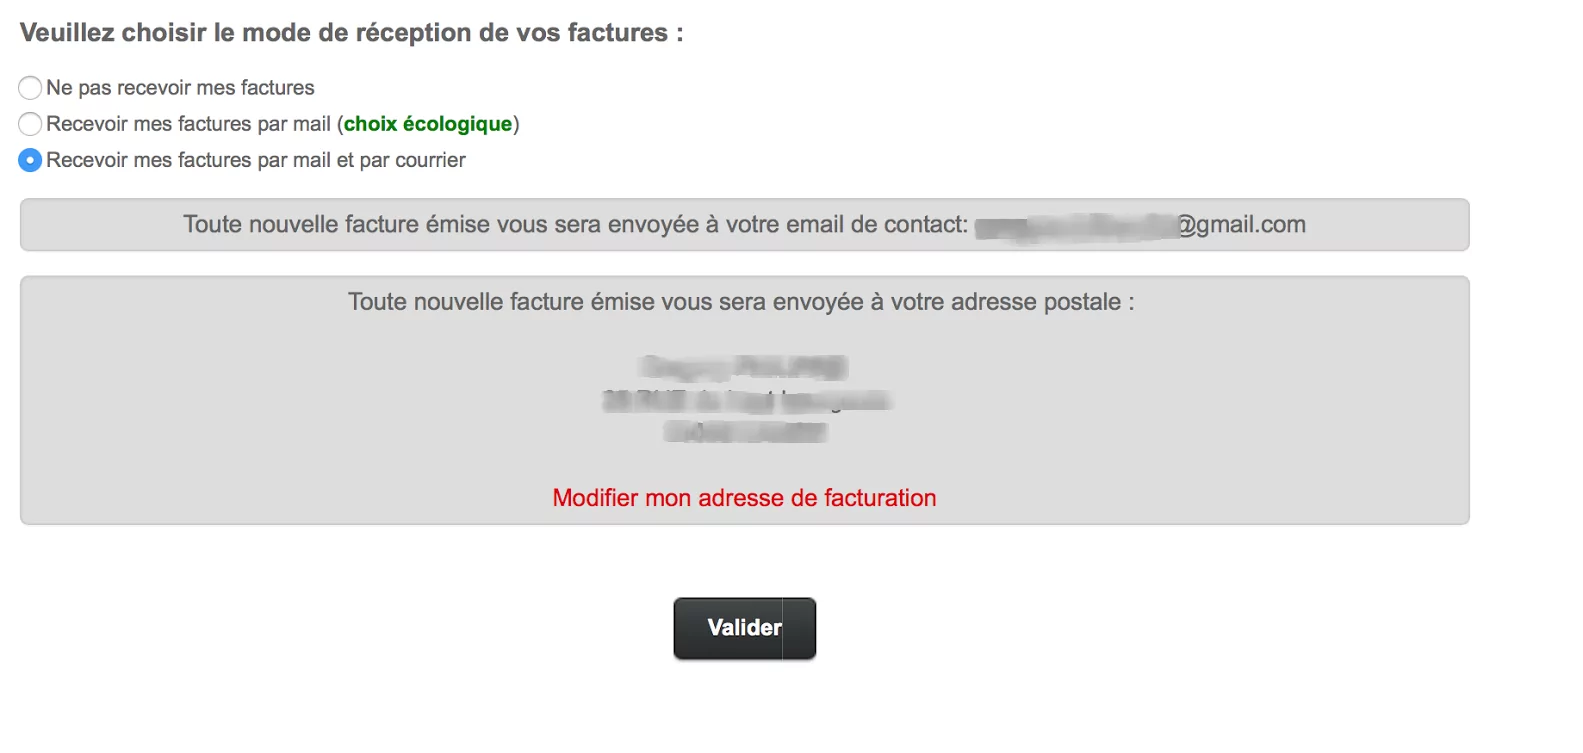Click the blurred part of the contact email

pyautogui.click(x=1075, y=227)
